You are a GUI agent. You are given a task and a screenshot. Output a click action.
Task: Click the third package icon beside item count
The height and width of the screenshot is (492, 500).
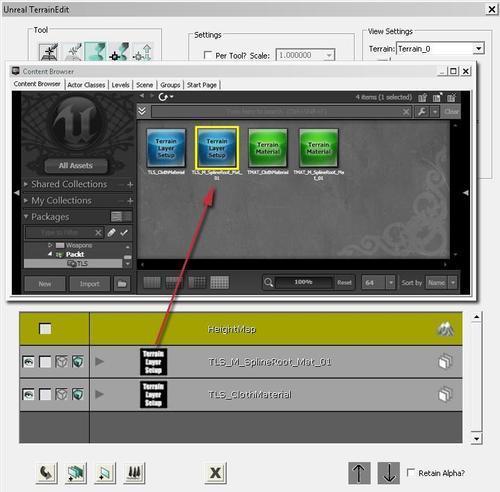click(x=451, y=98)
